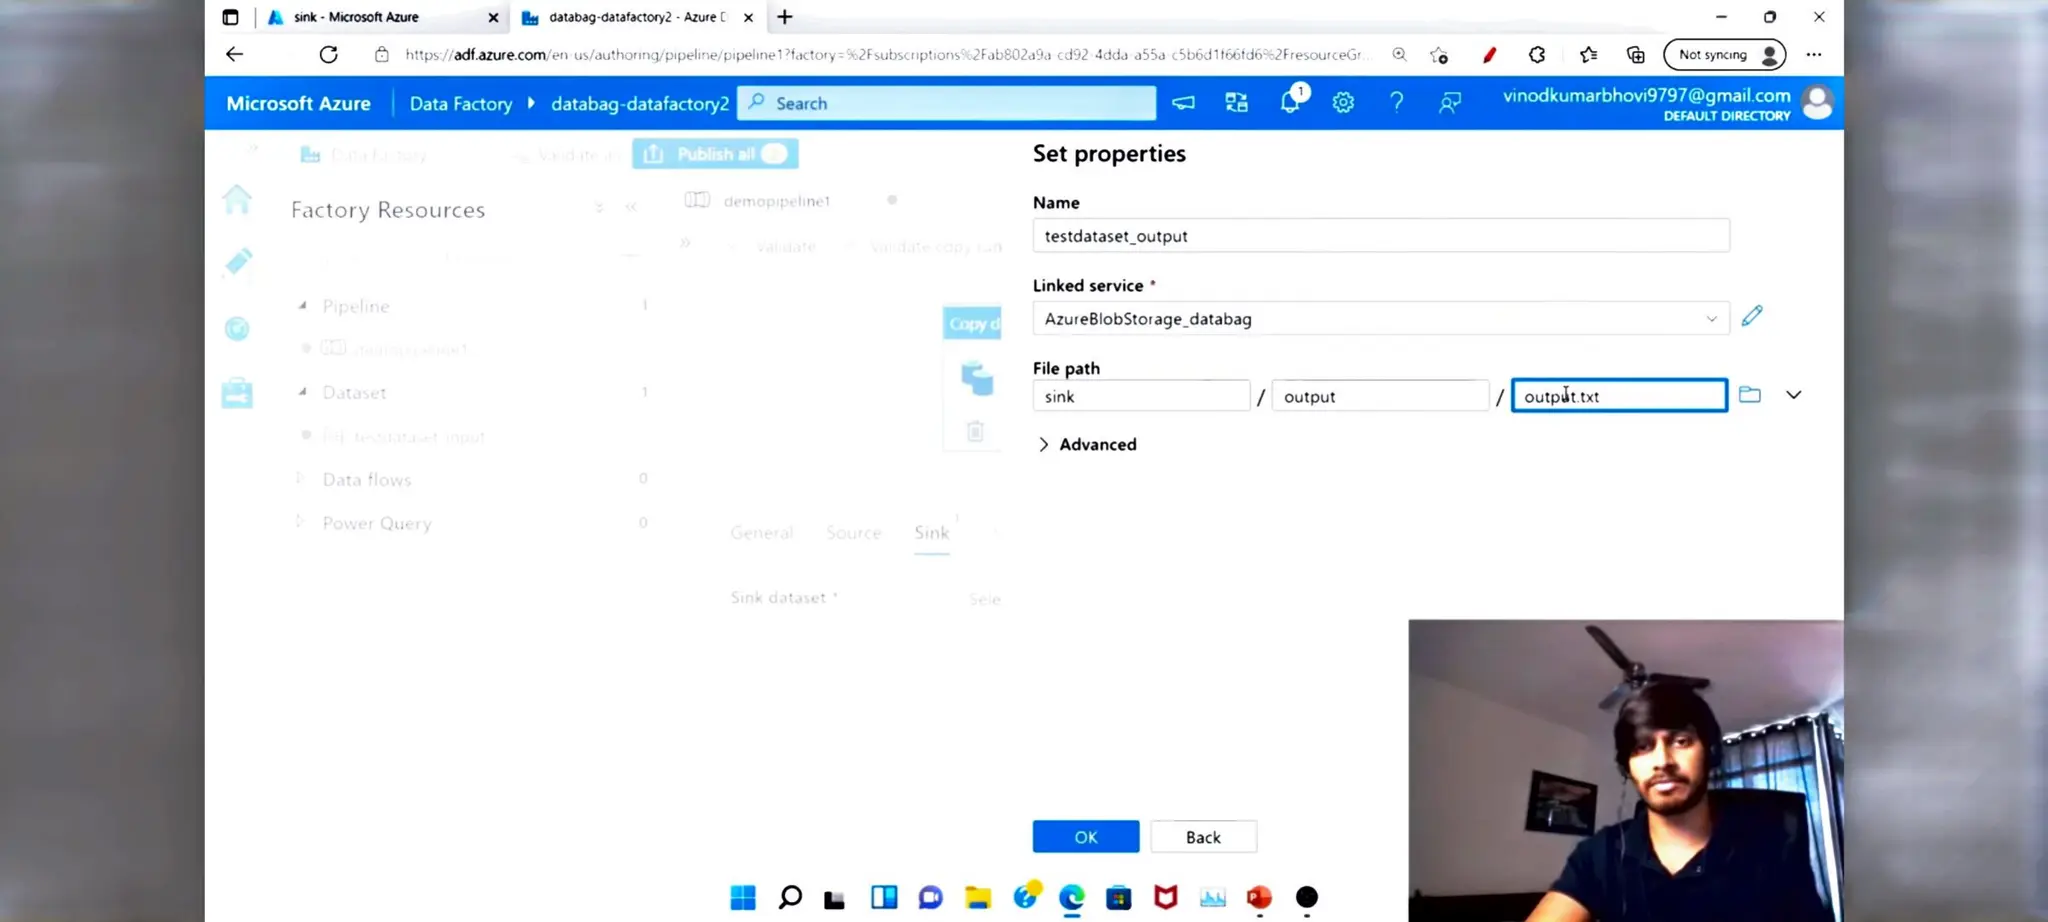Refresh the browser page
Viewport: 2048px width, 922px height.
[328, 54]
